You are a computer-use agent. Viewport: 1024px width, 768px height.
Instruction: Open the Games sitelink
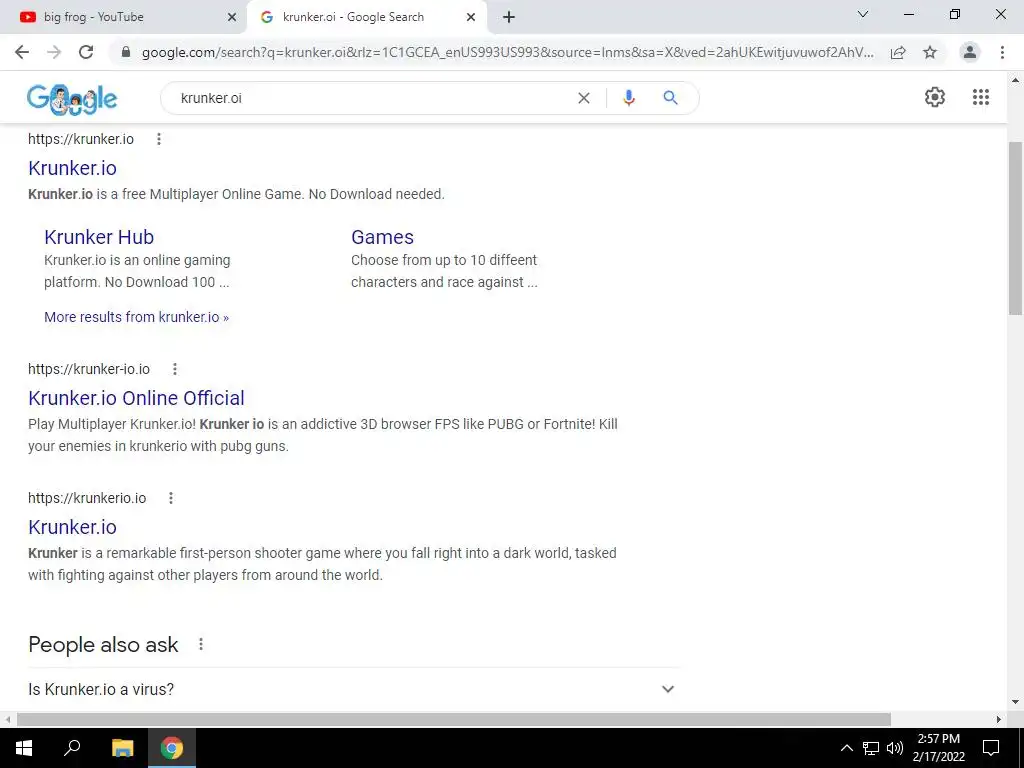point(382,237)
